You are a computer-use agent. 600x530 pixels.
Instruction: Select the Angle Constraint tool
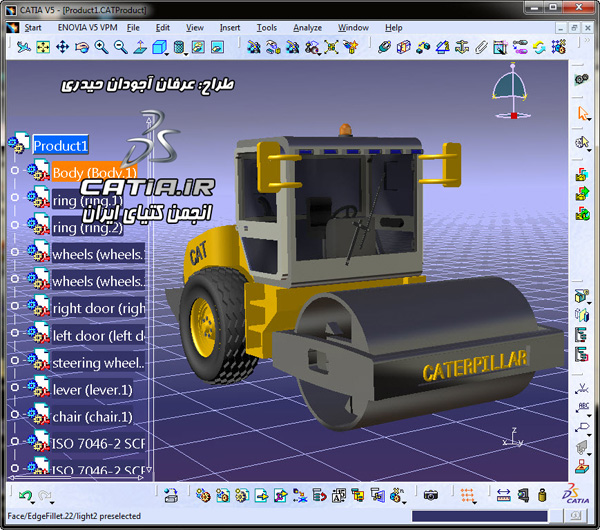click(443, 47)
